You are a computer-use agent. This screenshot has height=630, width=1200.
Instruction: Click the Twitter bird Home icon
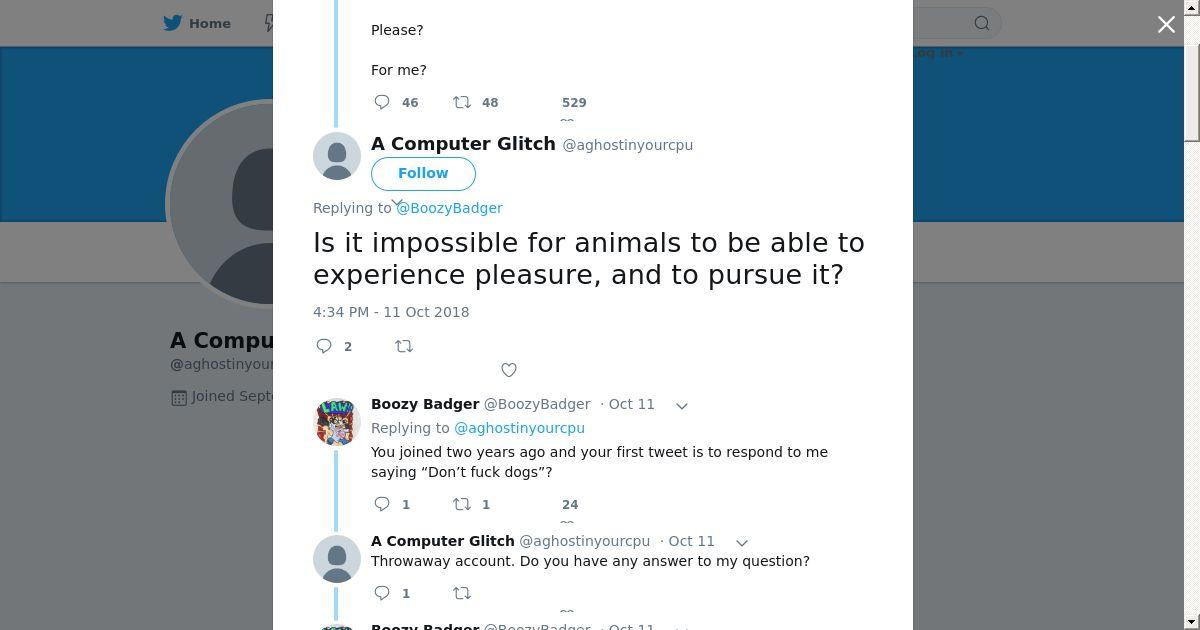pos(173,23)
